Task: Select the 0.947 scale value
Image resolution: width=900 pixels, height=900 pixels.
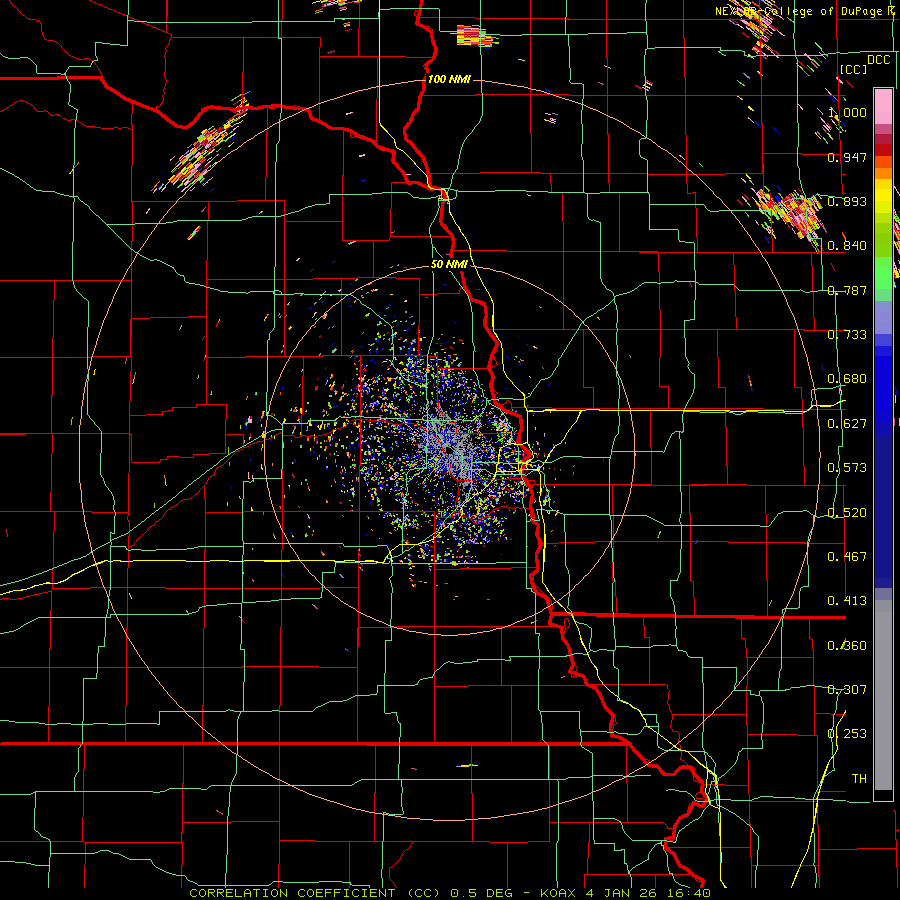Action: coord(847,157)
